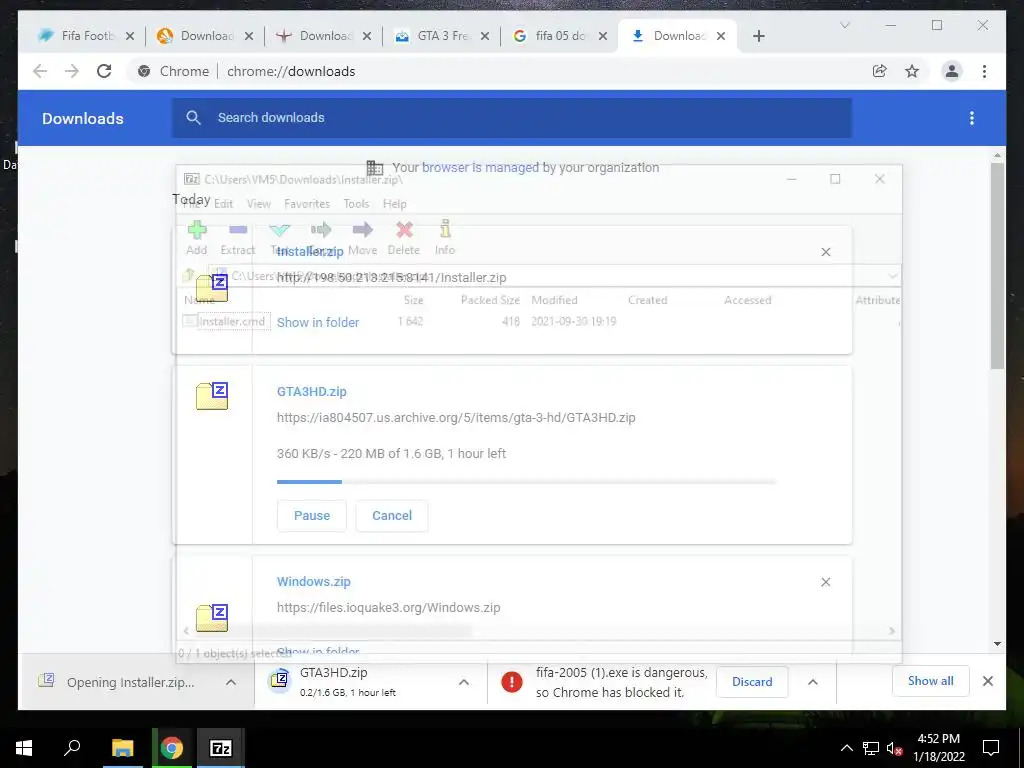Image resolution: width=1024 pixels, height=768 pixels.
Task: Discard the blocked fifa-2005 (1).exe file
Action: click(x=752, y=682)
